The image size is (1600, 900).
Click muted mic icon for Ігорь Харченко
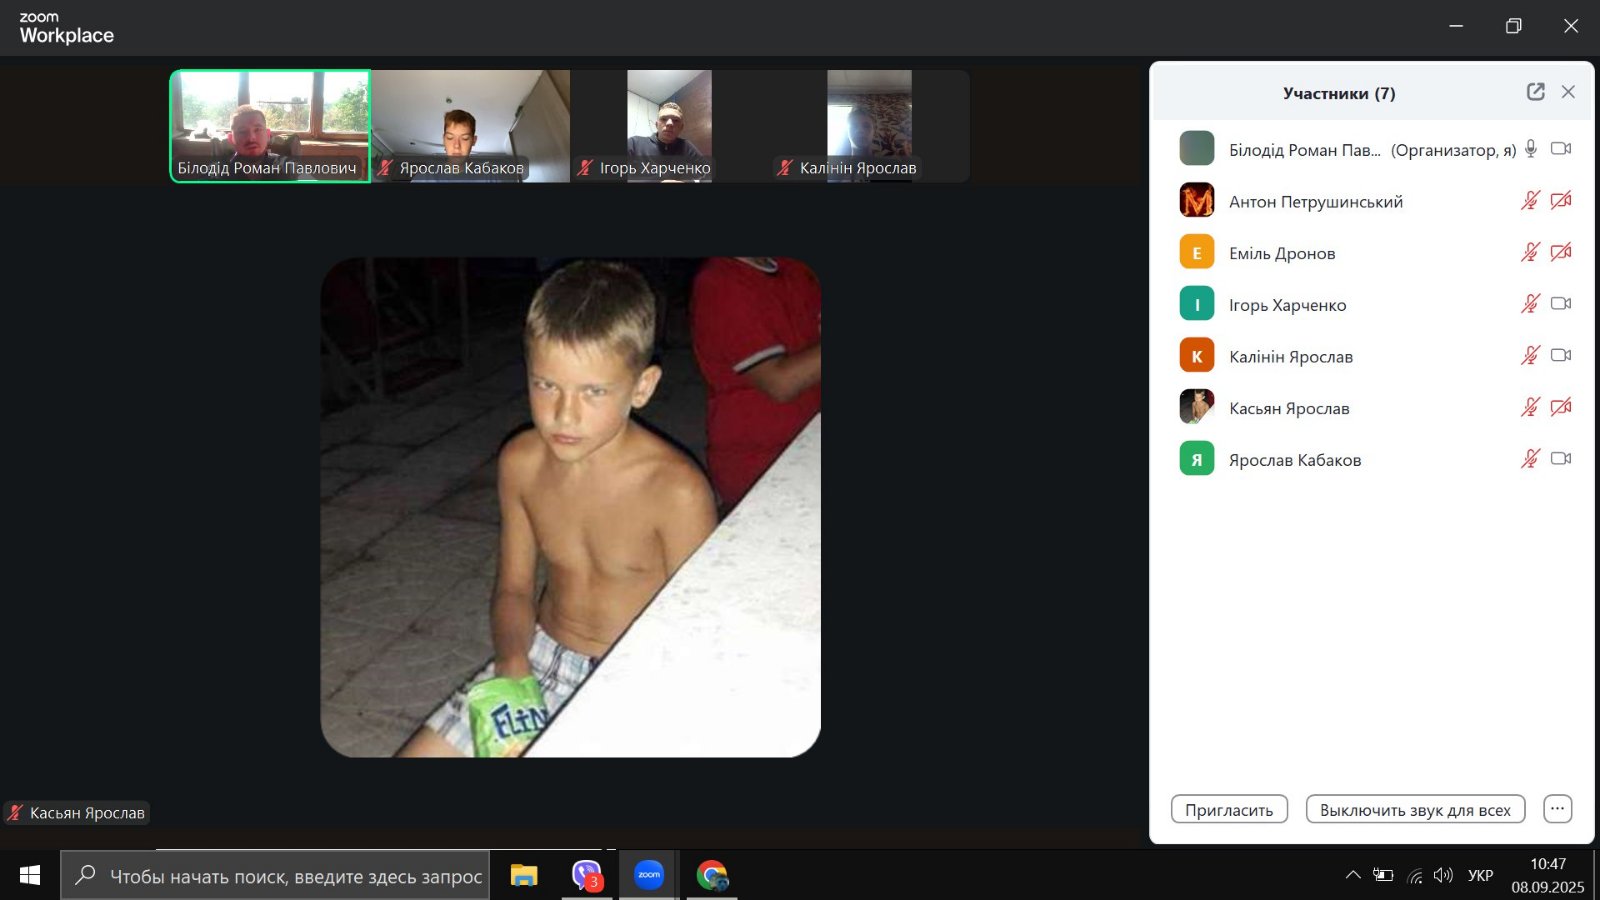[1530, 304]
